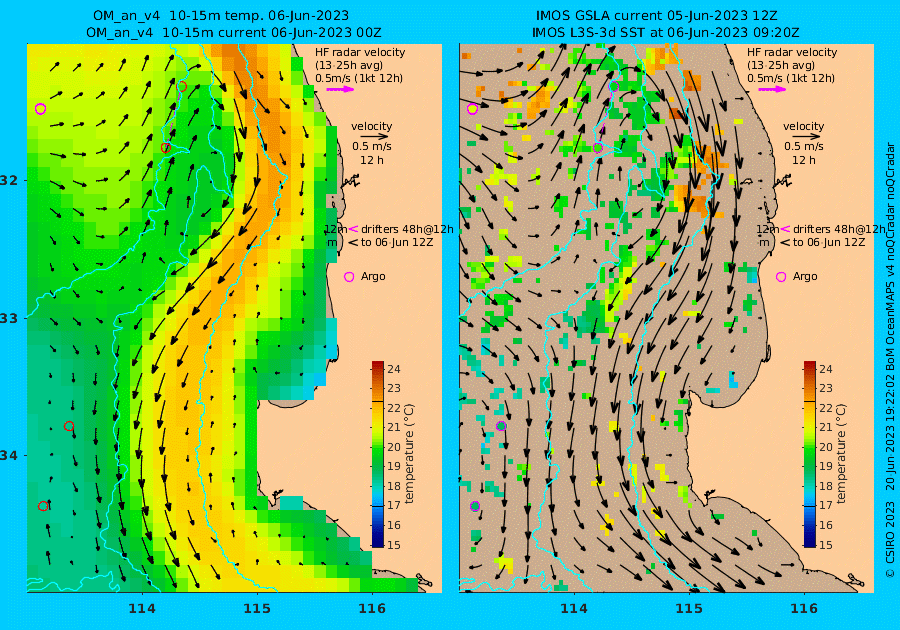
Task: Click vertical timestamp '20 Jun 2023 19:22:02'
Action: pos(890,433)
